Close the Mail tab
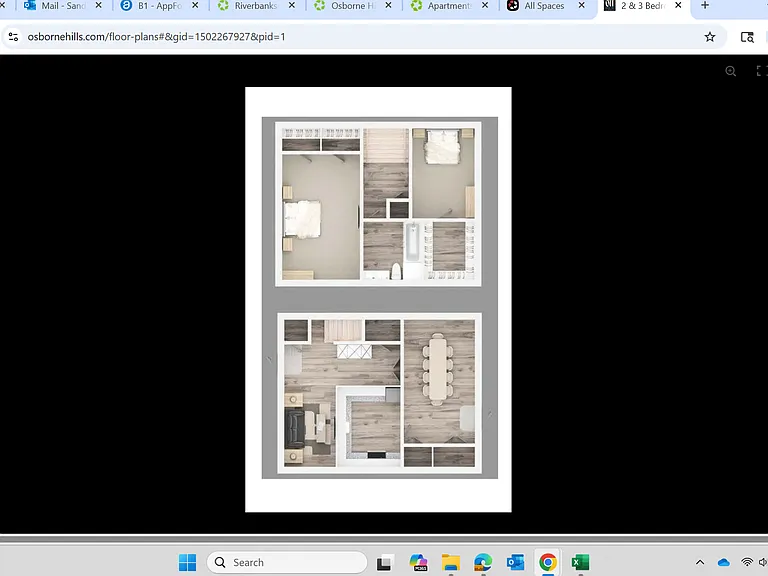 98,5
